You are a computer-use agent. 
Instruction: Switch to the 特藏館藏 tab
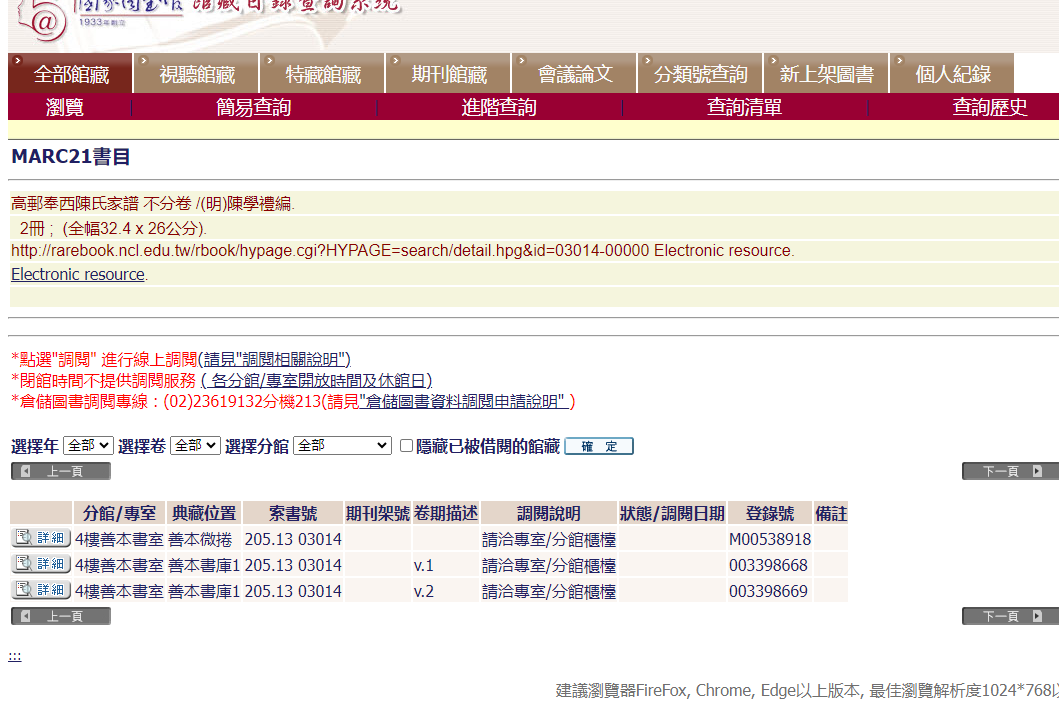(x=322, y=71)
